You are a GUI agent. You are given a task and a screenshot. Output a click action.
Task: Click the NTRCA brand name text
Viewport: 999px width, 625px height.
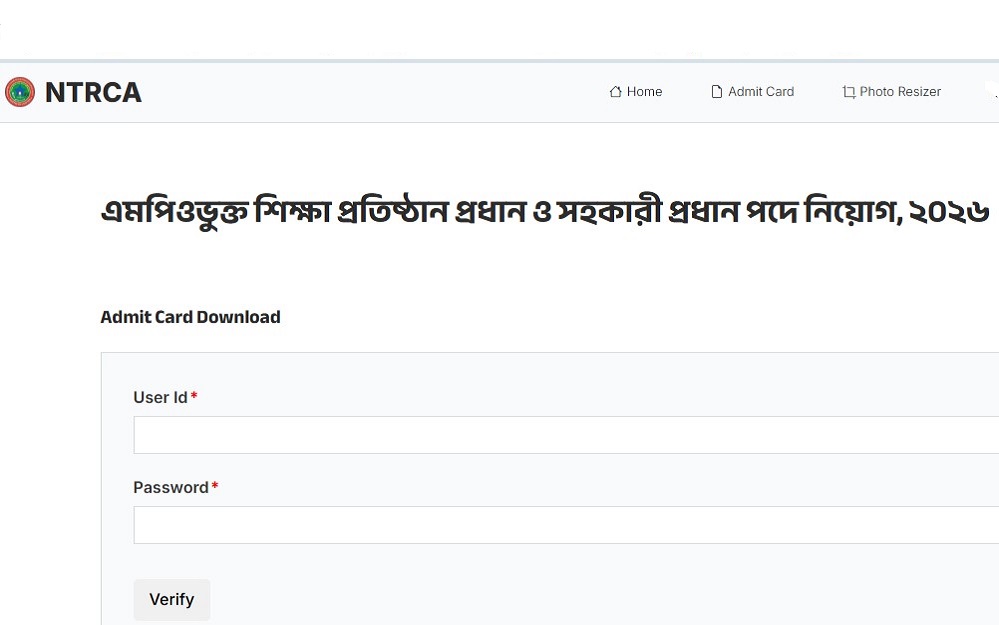tap(93, 92)
